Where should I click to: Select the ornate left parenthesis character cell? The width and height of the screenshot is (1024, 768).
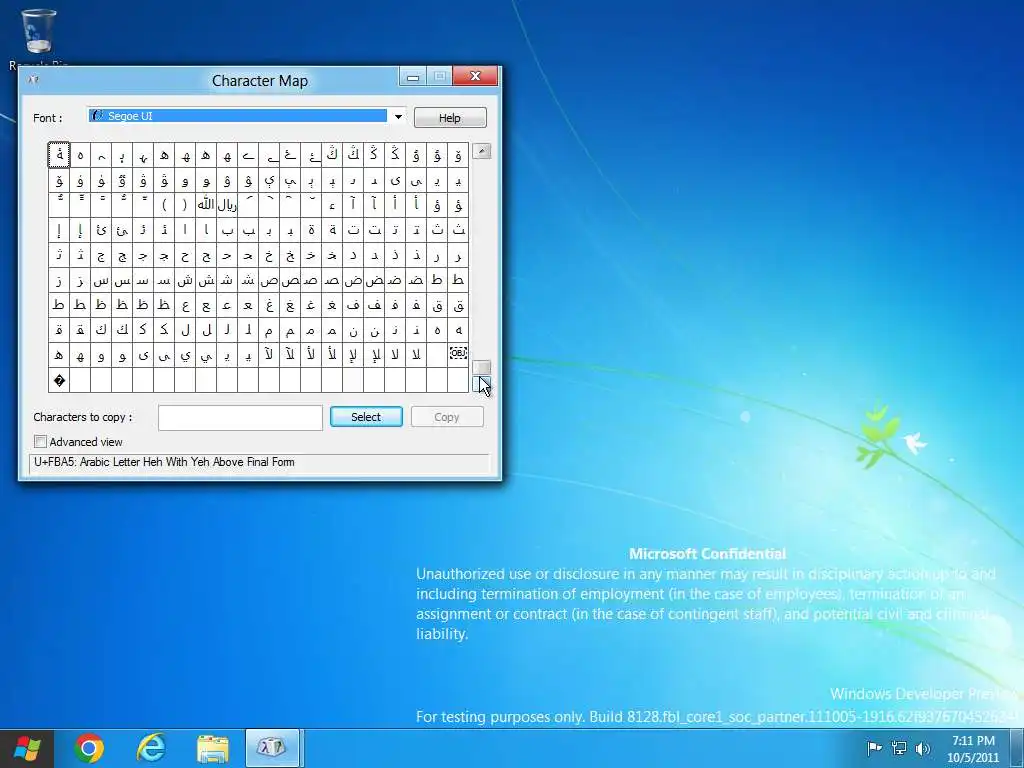click(x=164, y=205)
